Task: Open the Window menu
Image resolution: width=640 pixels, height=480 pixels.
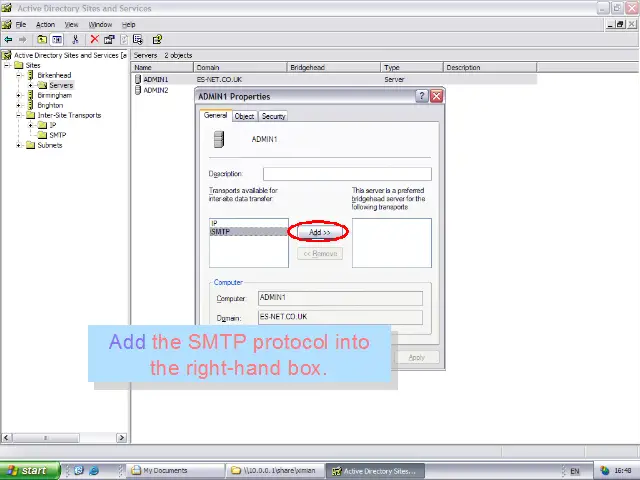Action: [100, 24]
